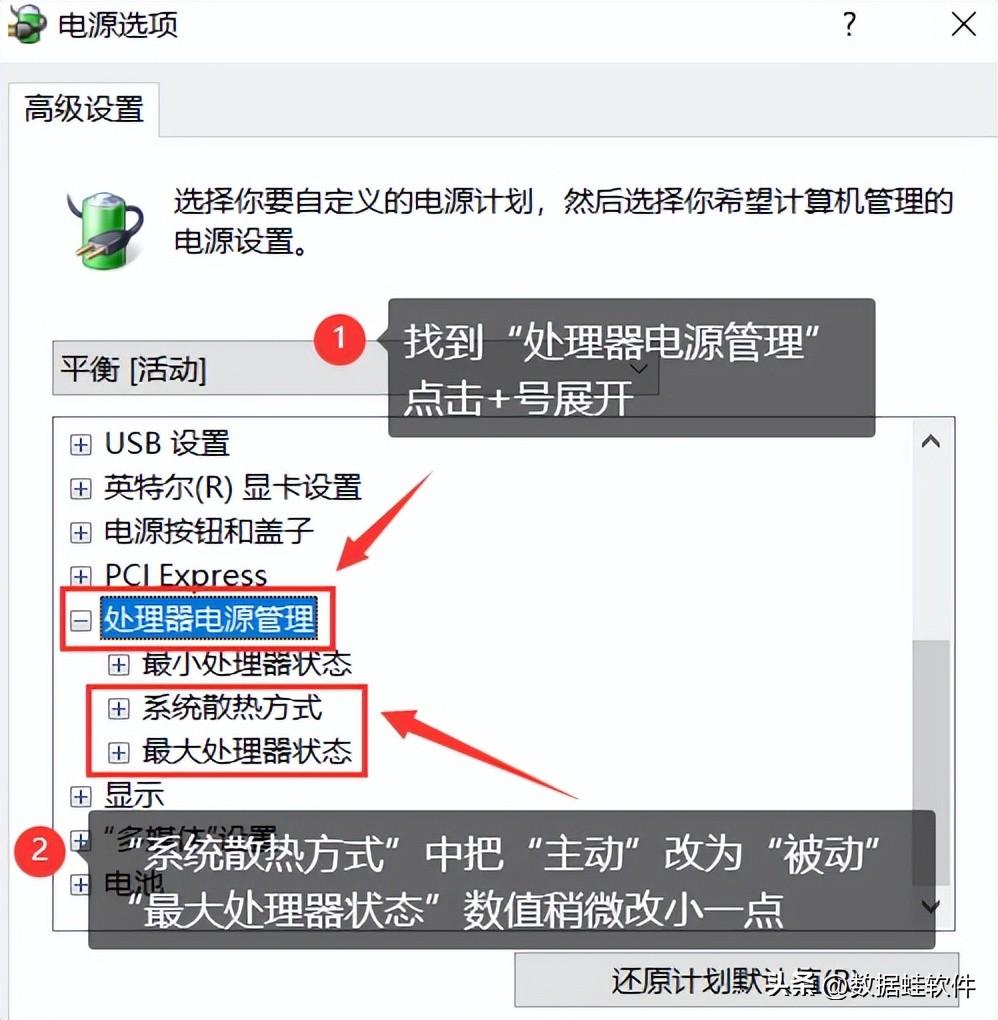The image size is (998, 1020).
Task: Click the green battery plug icon
Action: coord(105,230)
